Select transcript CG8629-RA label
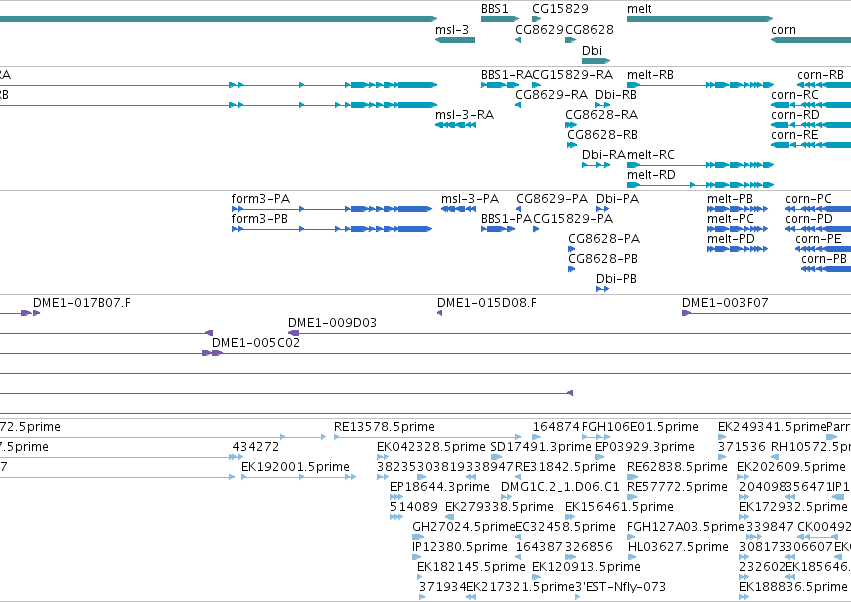Image resolution: width=851 pixels, height=602 pixels. (551, 95)
